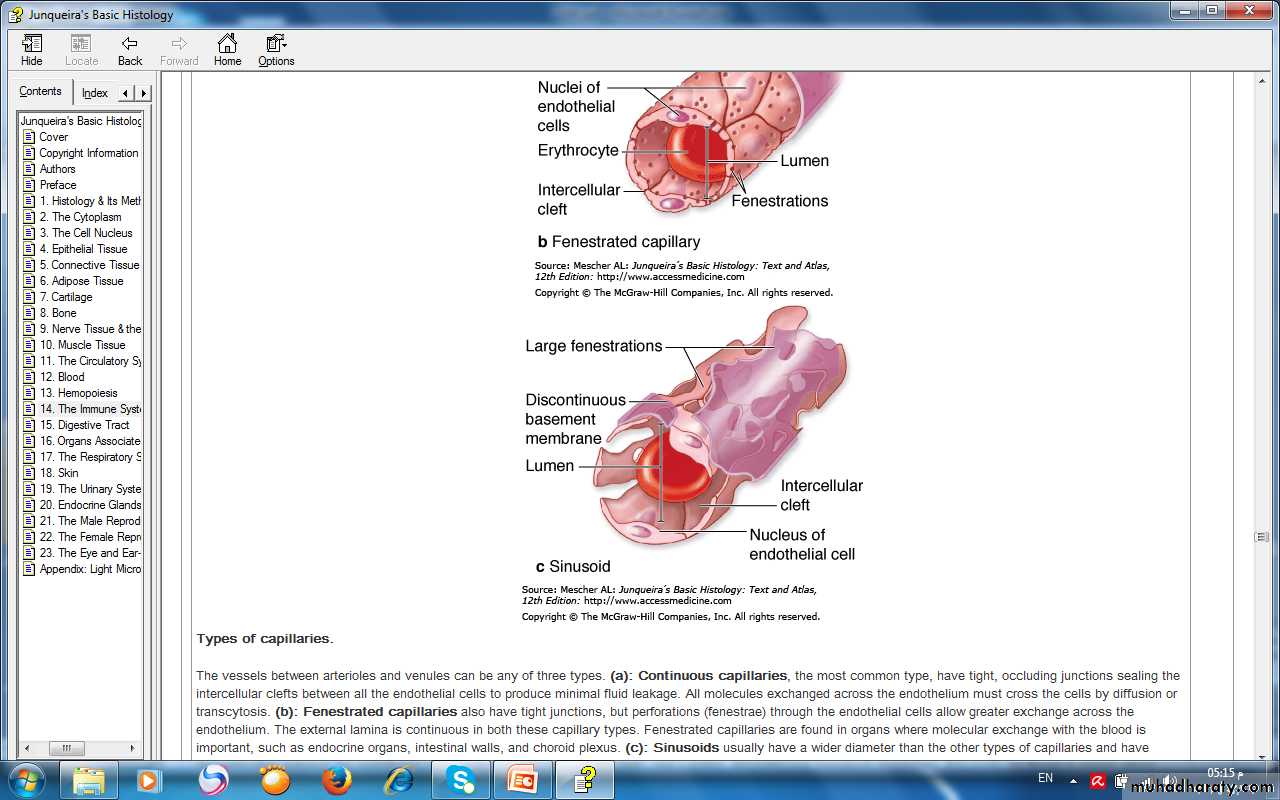Image resolution: width=1280 pixels, height=800 pixels.
Task: Switch to the Index tab
Action: coord(95,93)
